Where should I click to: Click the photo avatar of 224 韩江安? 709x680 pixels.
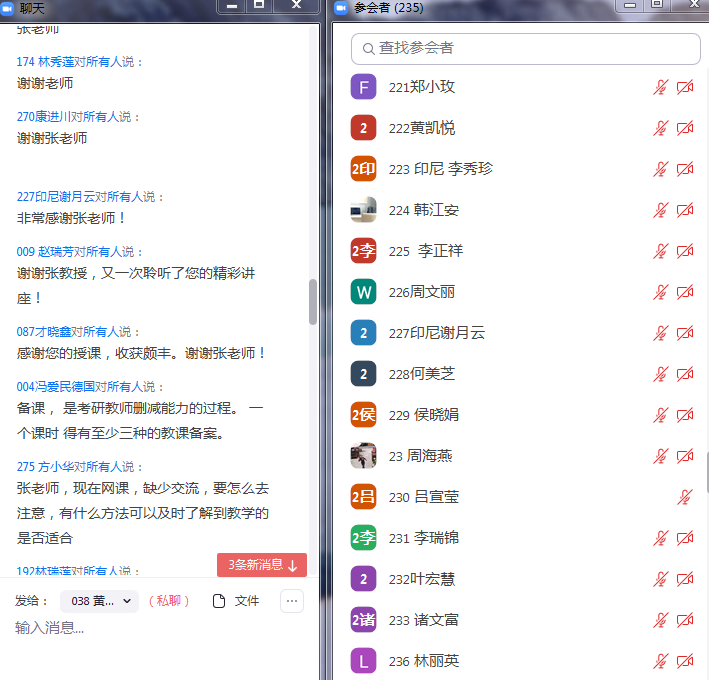[x=363, y=210]
